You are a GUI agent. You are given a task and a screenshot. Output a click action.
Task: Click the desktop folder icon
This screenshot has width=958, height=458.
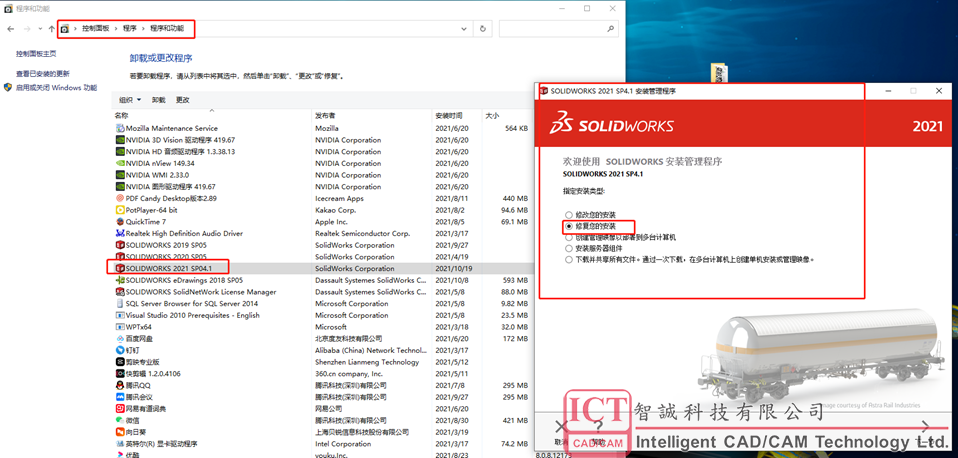tap(718, 73)
